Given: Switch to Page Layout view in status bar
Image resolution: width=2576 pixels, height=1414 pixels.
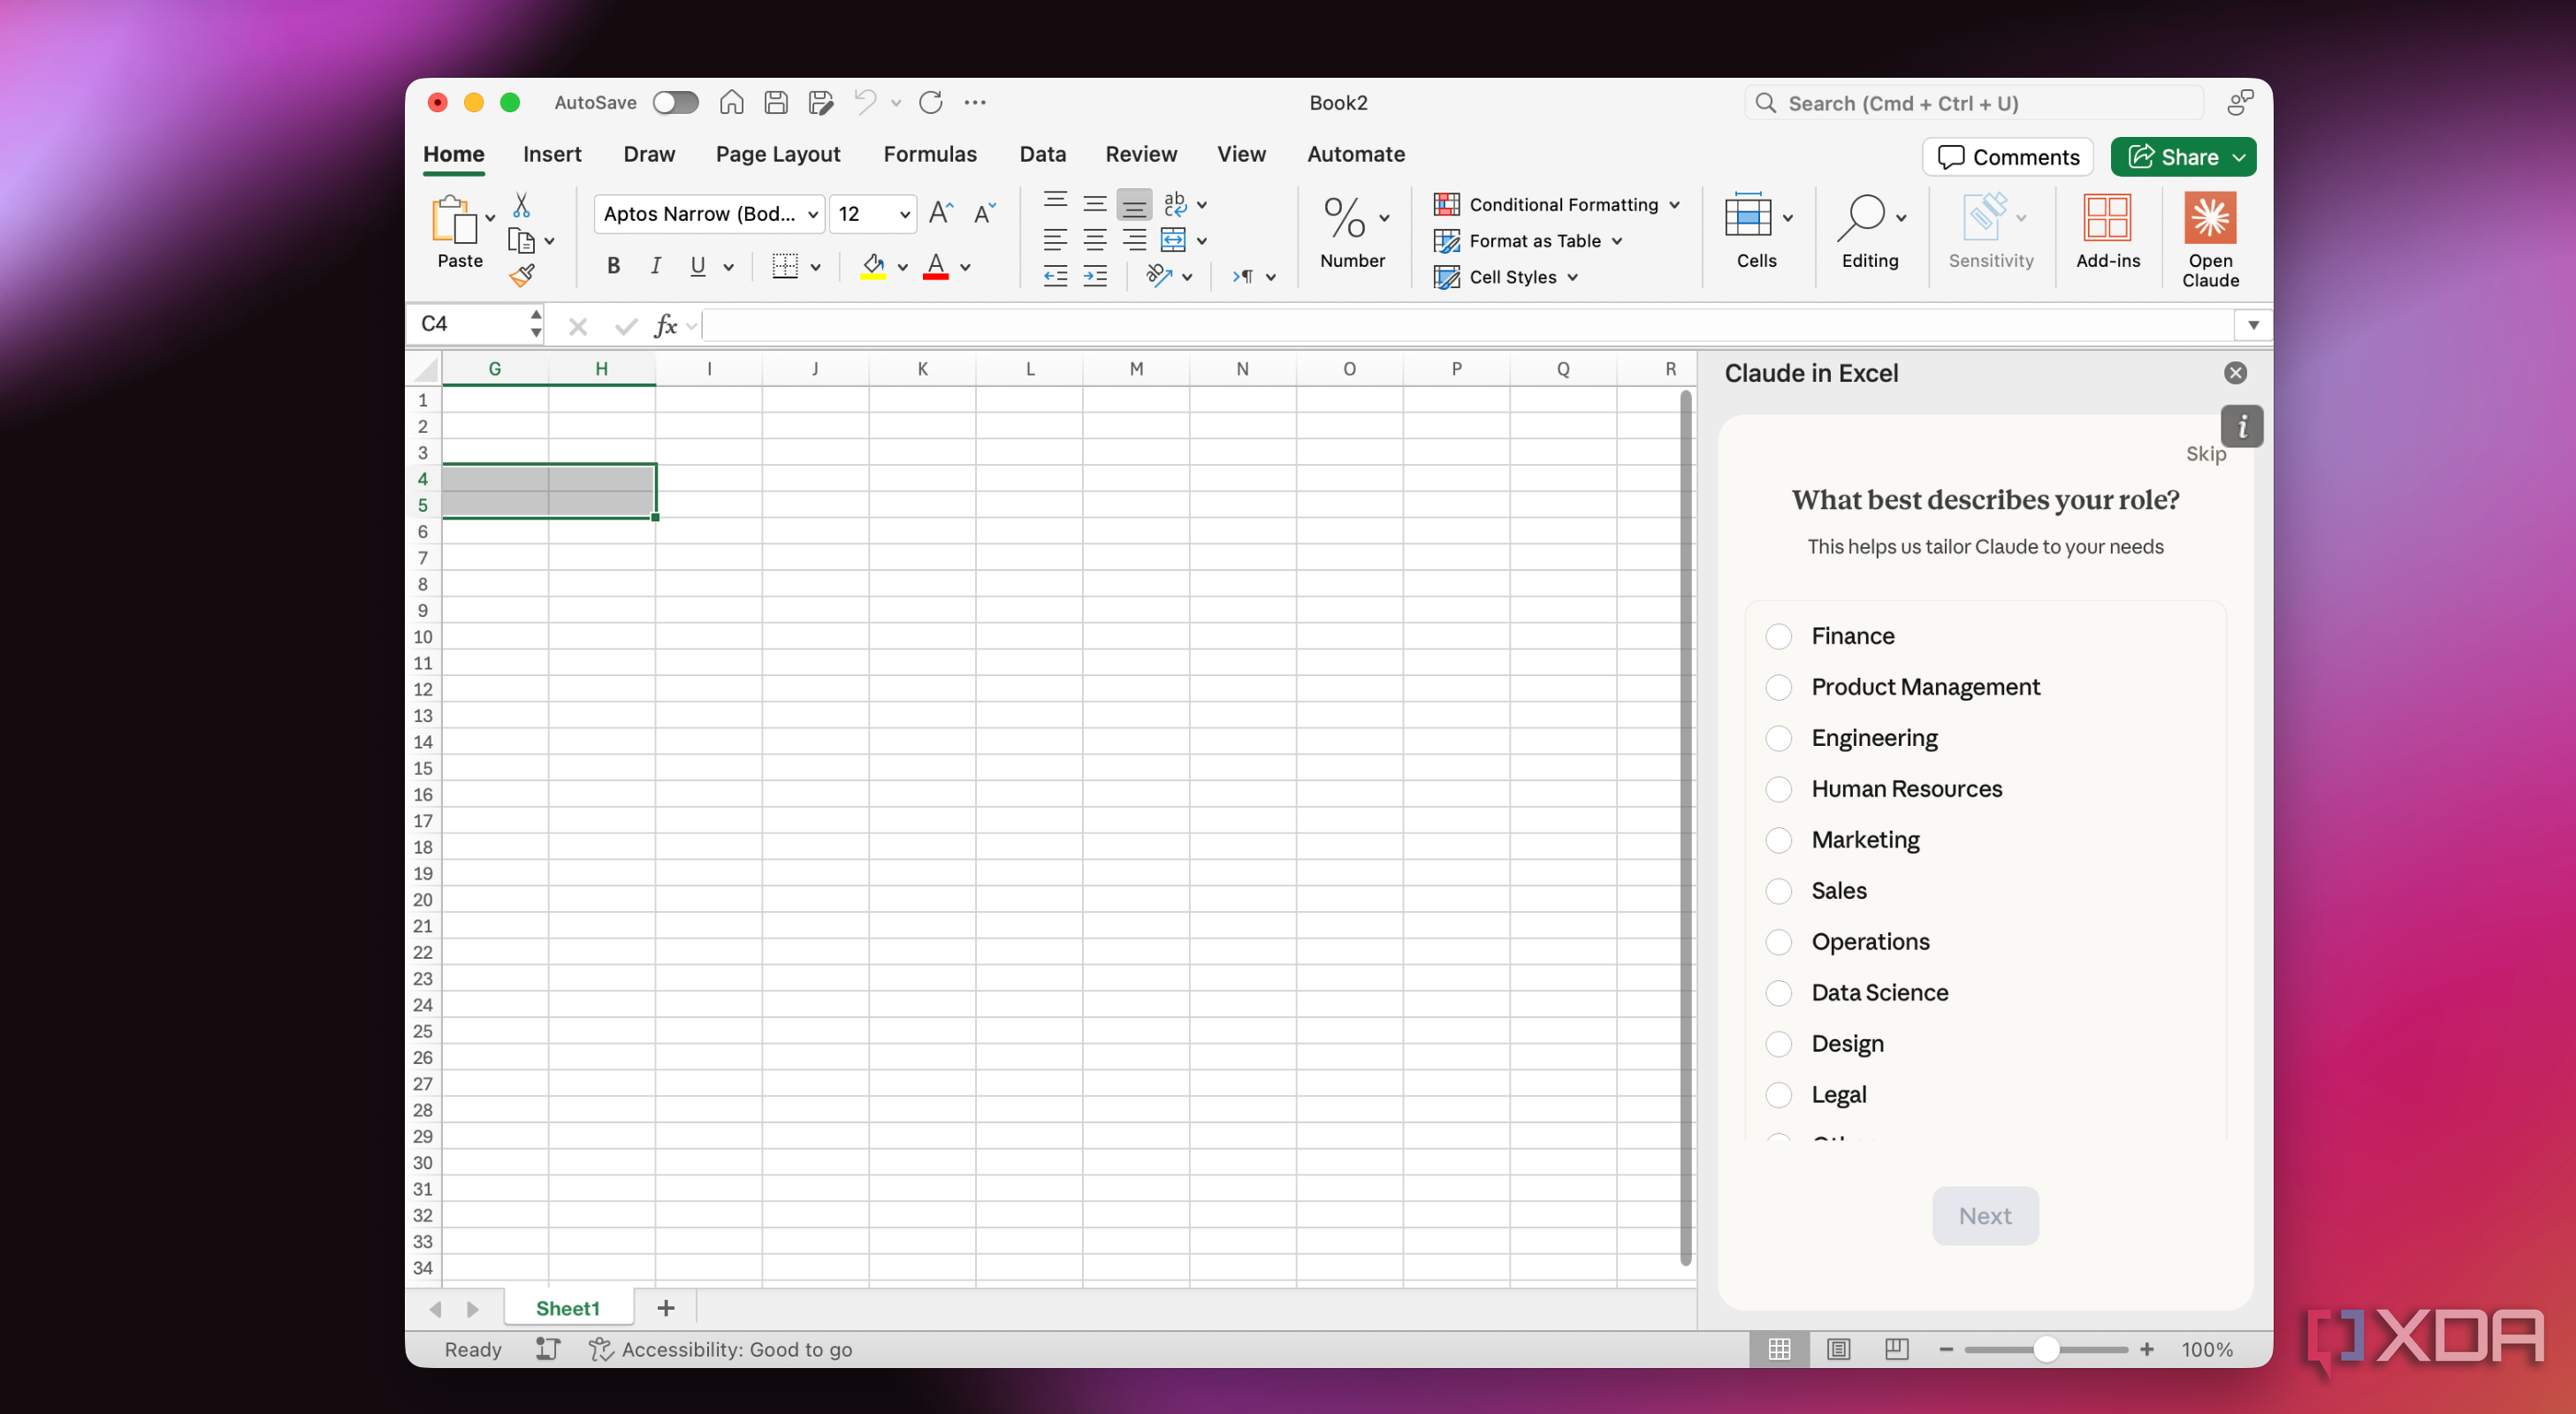Looking at the screenshot, I should point(1838,1349).
